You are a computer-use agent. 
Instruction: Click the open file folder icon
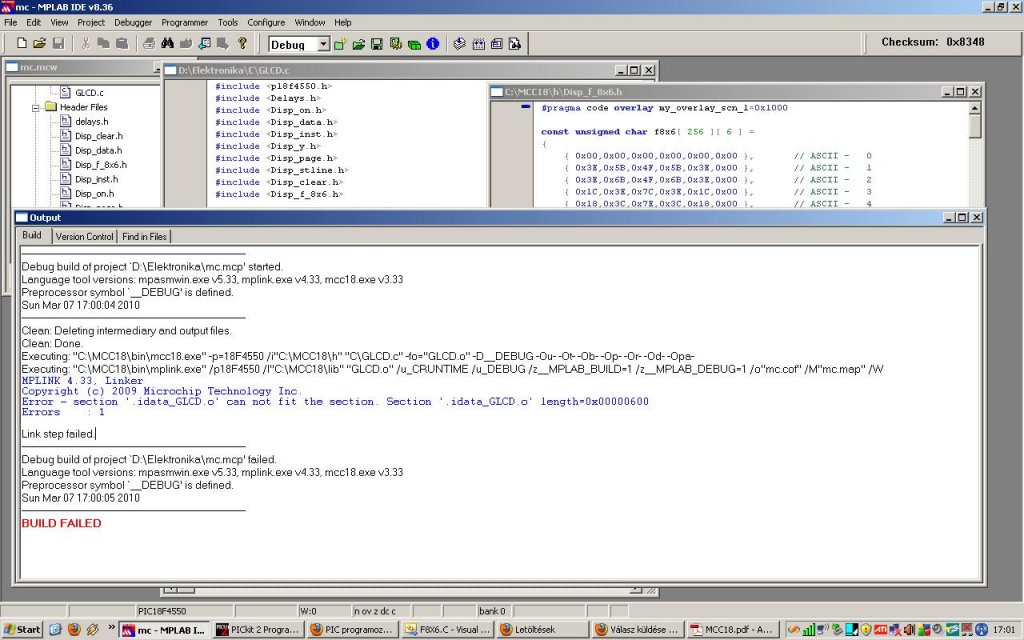(40, 44)
